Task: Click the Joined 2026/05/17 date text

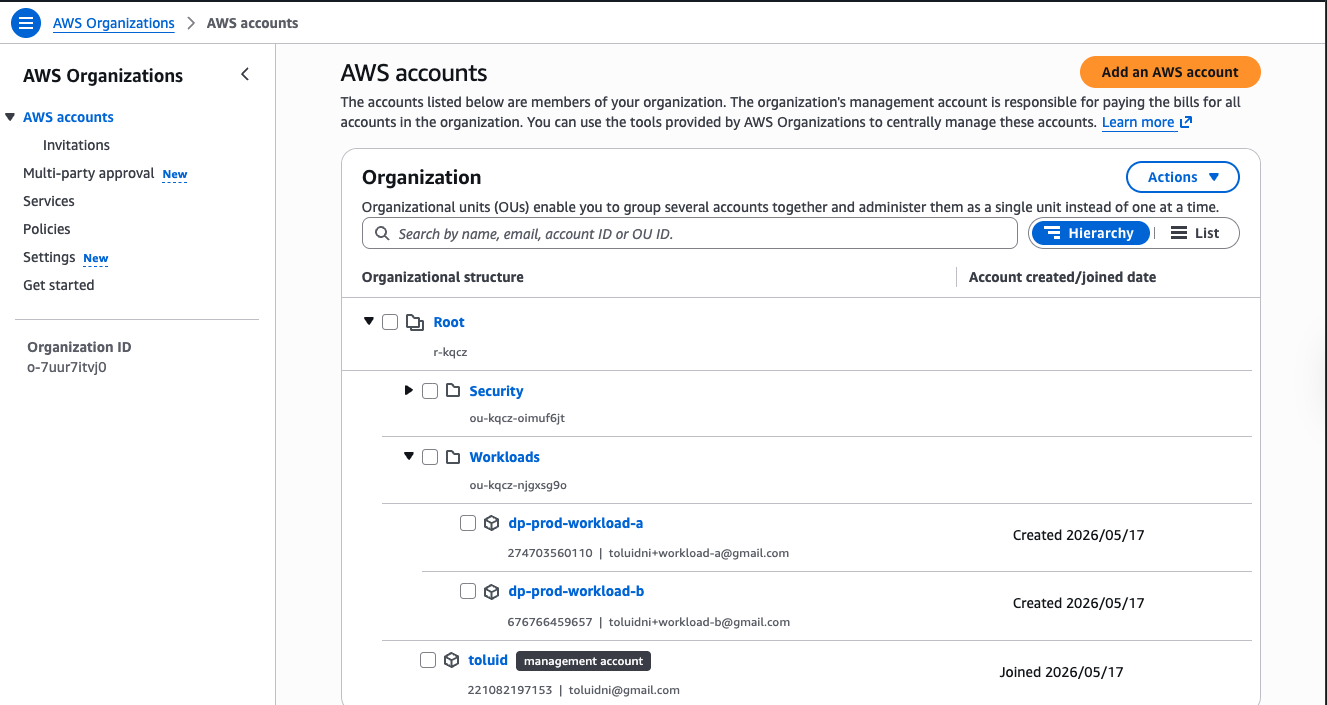Action: 1061,672
